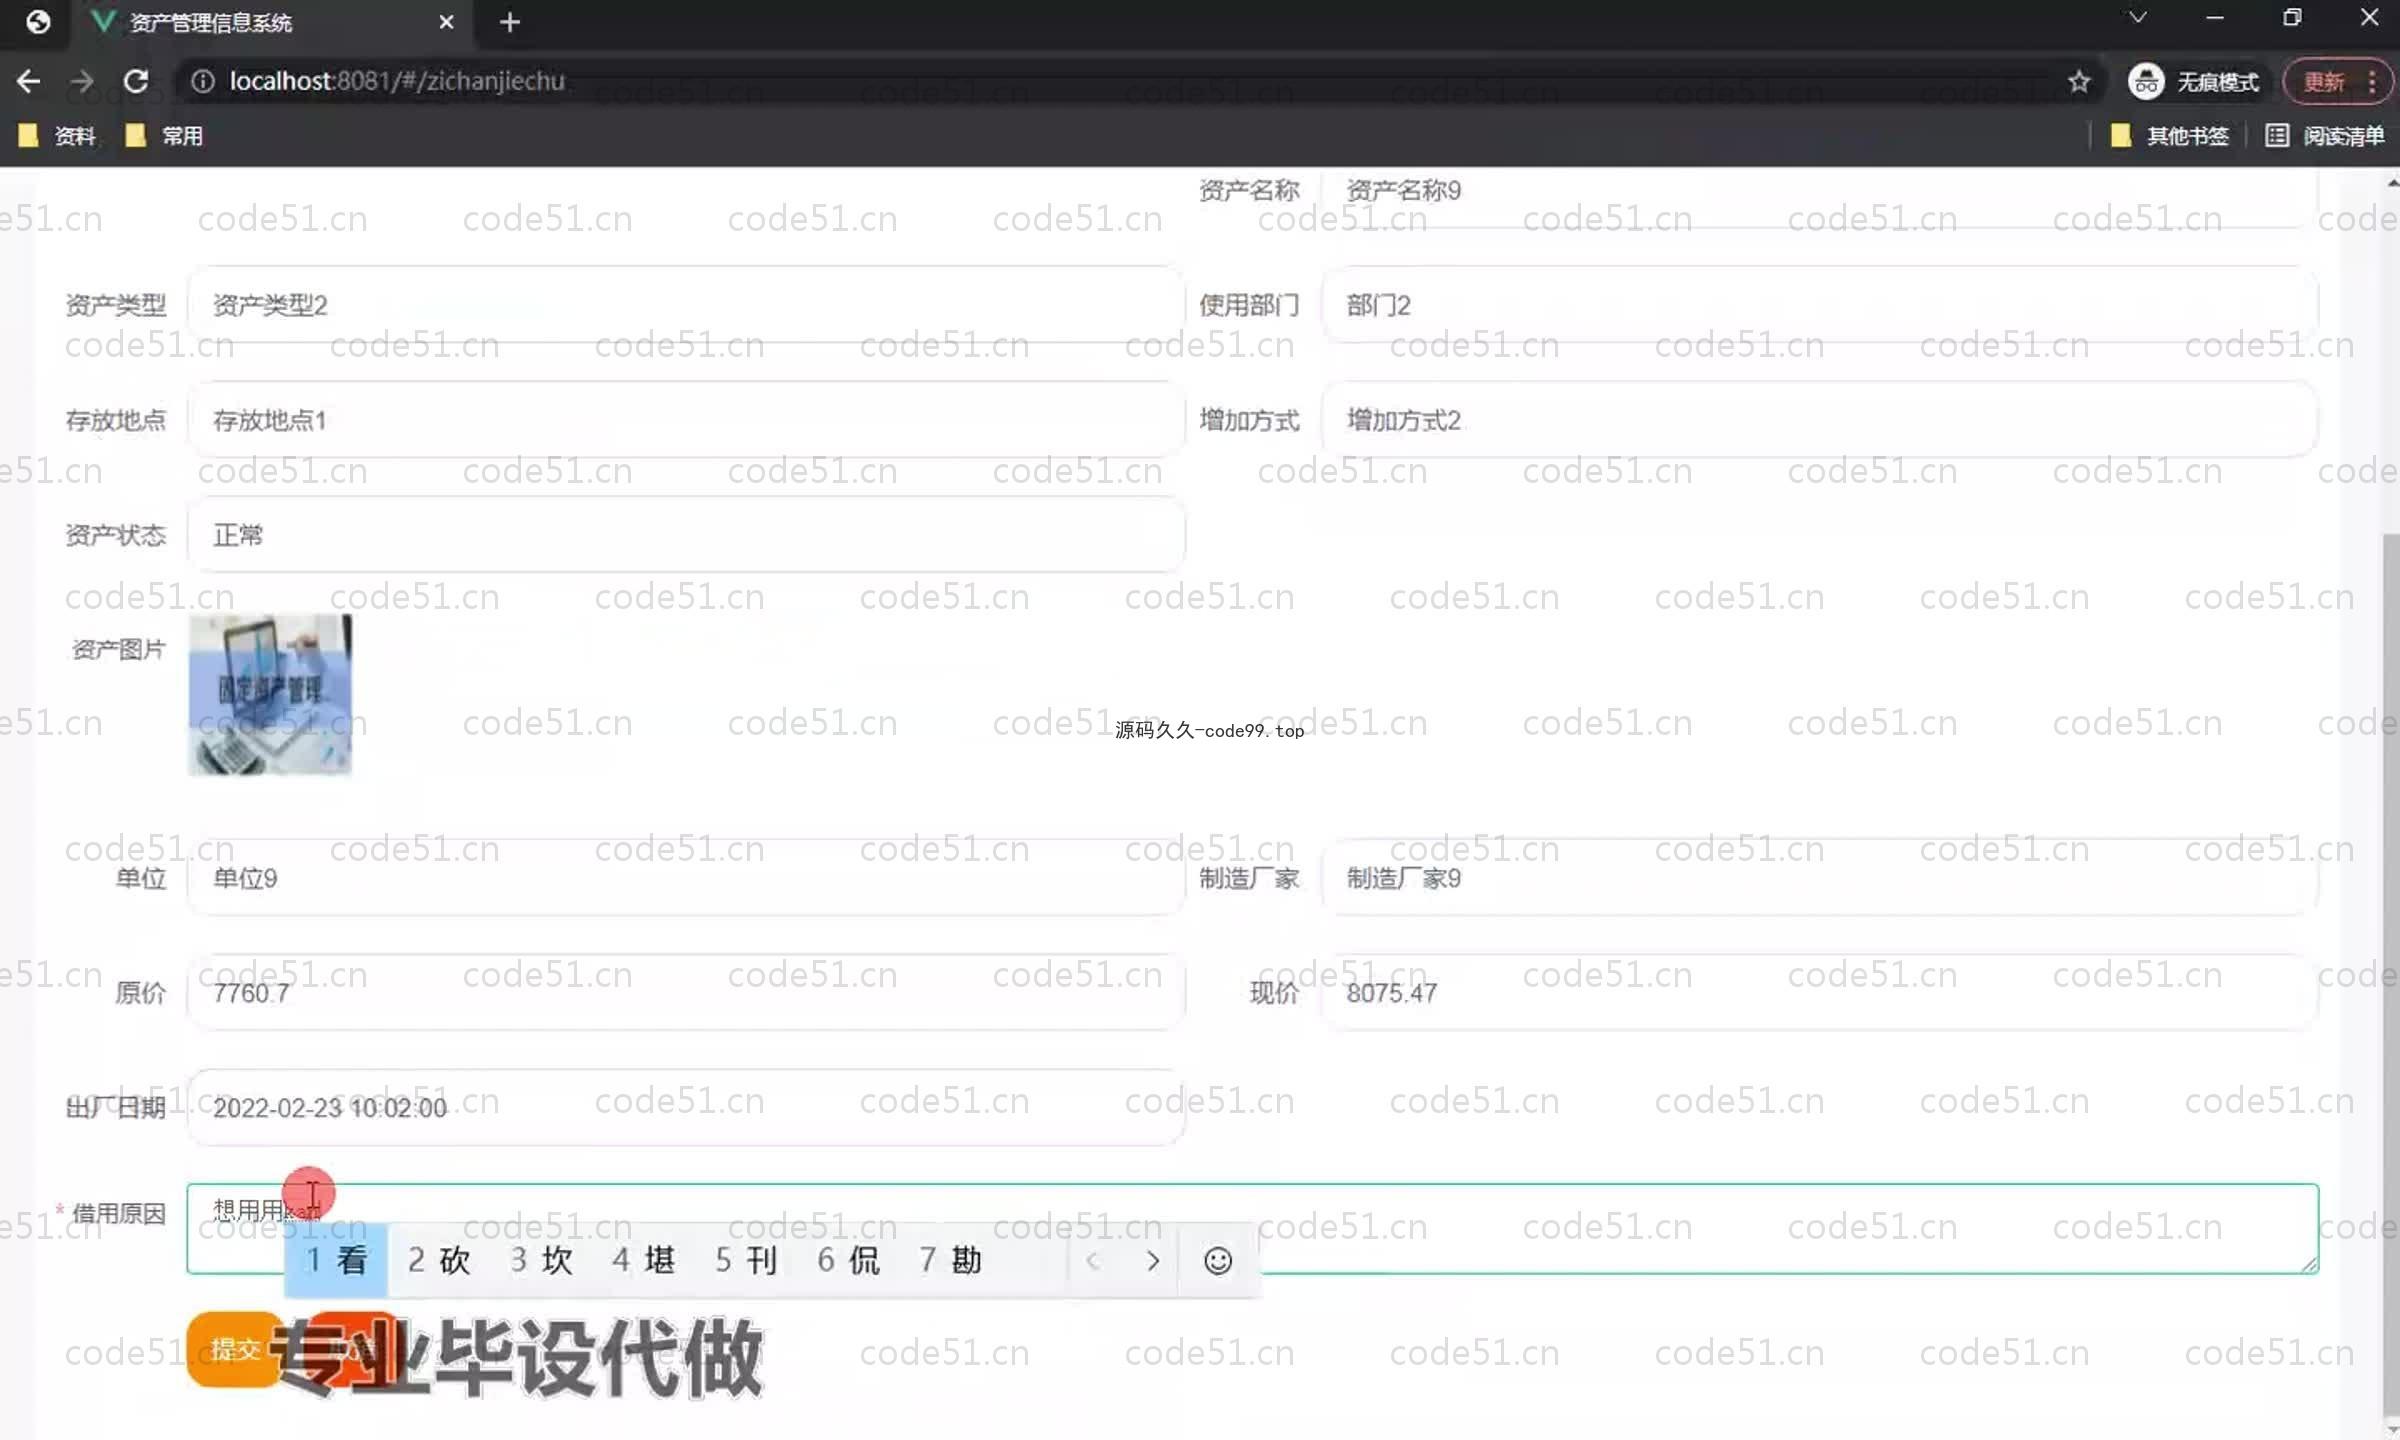The height and width of the screenshot is (1440, 2400).
Task: Open the incognito 无痕模式 profile indicator
Action: (x=2193, y=81)
